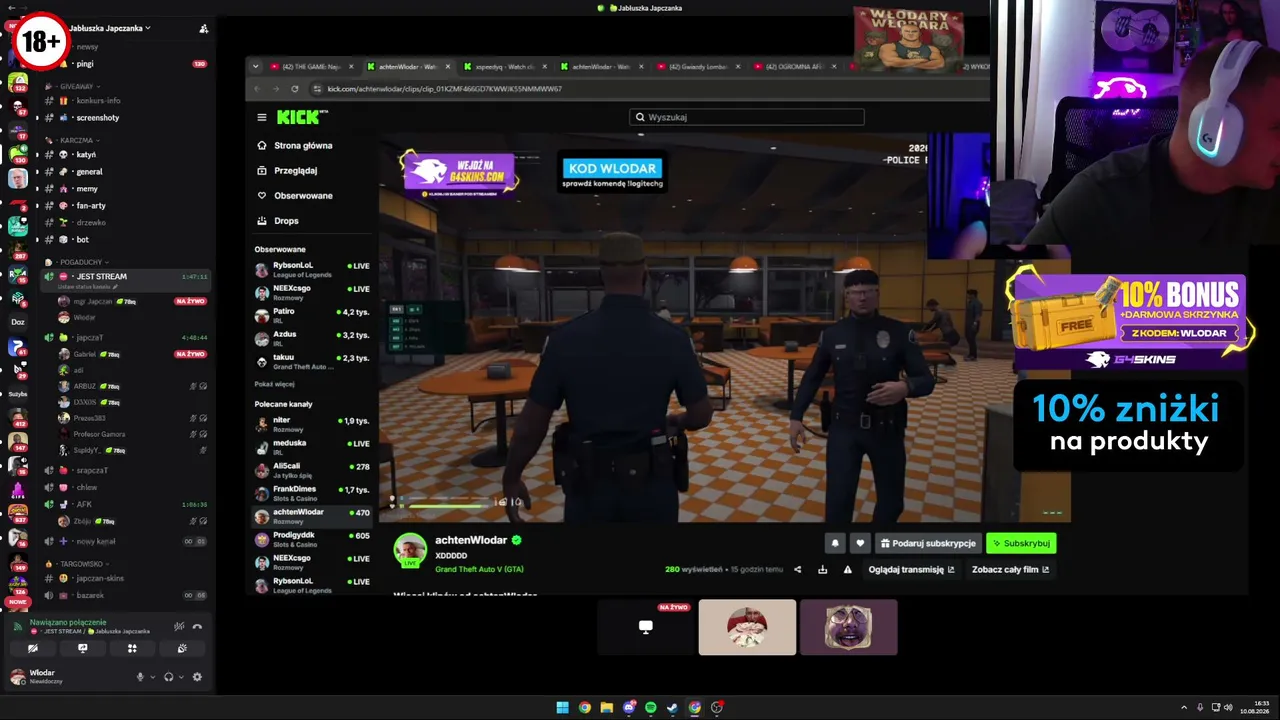Select the pixel-face stream thumbnail in Discord
The height and width of the screenshot is (720, 1280).
pyautogui.click(x=849, y=628)
